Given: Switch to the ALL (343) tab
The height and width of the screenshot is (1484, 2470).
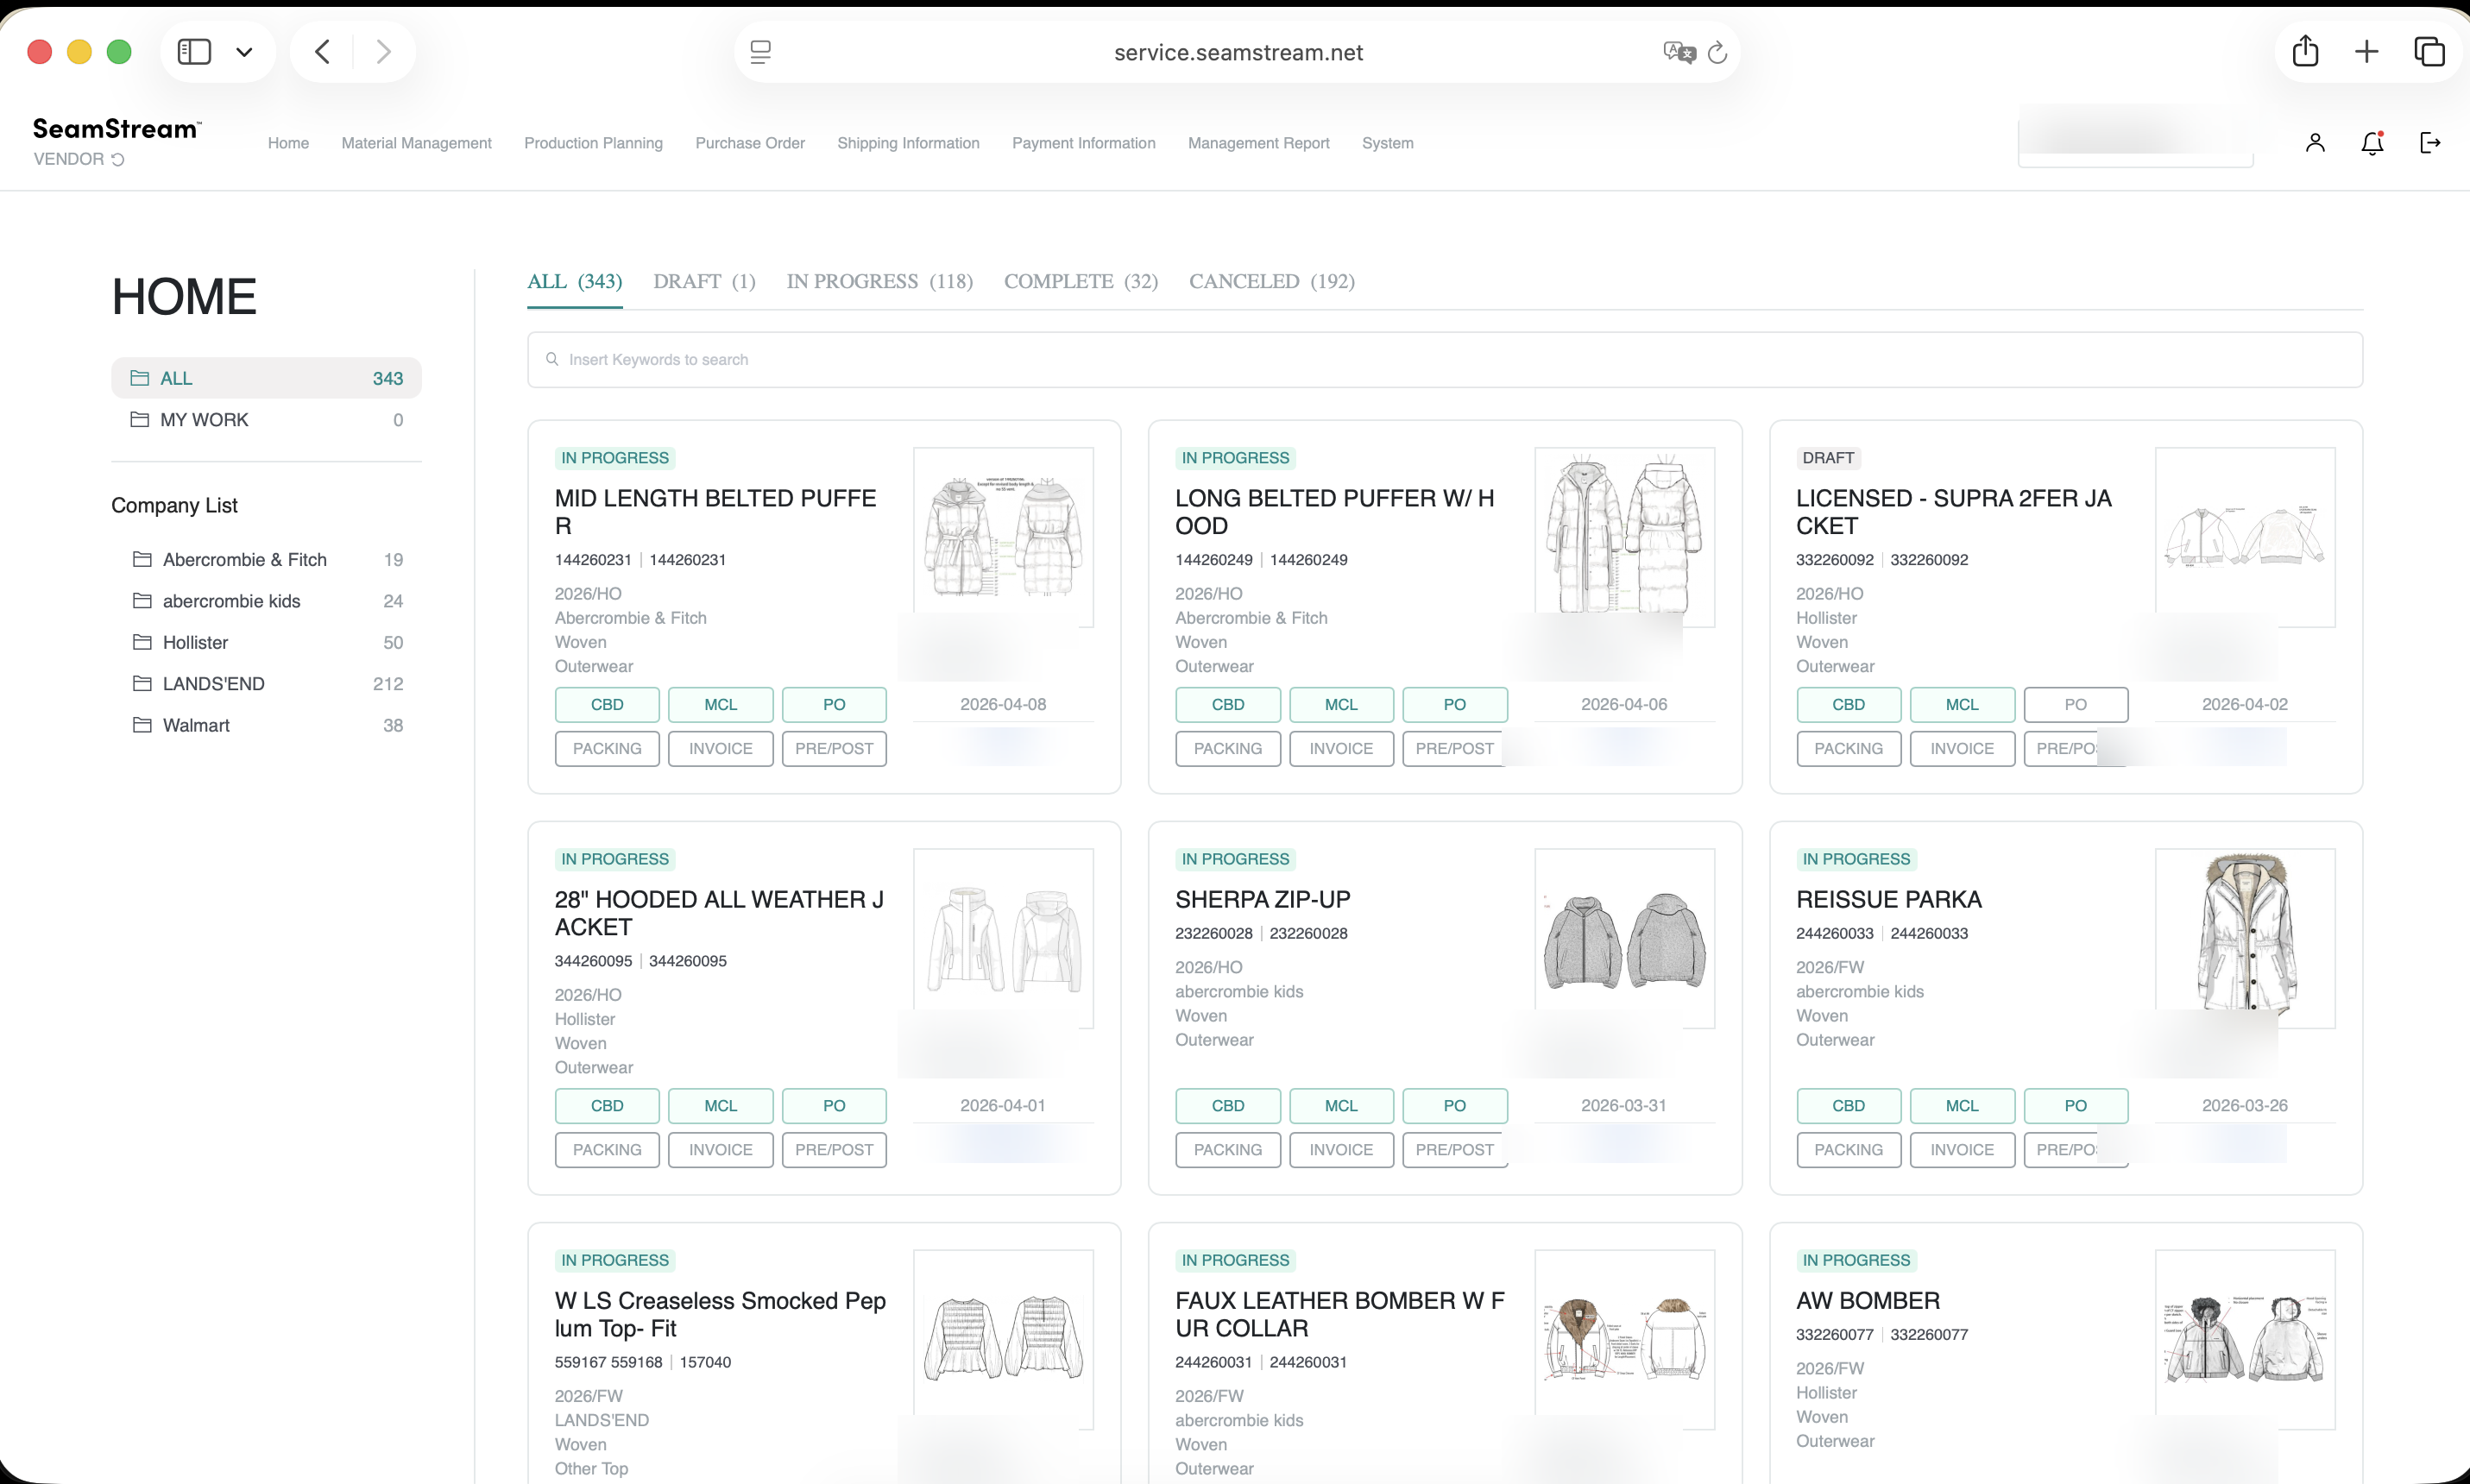Looking at the screenshot, I should (x=575, y=282).
